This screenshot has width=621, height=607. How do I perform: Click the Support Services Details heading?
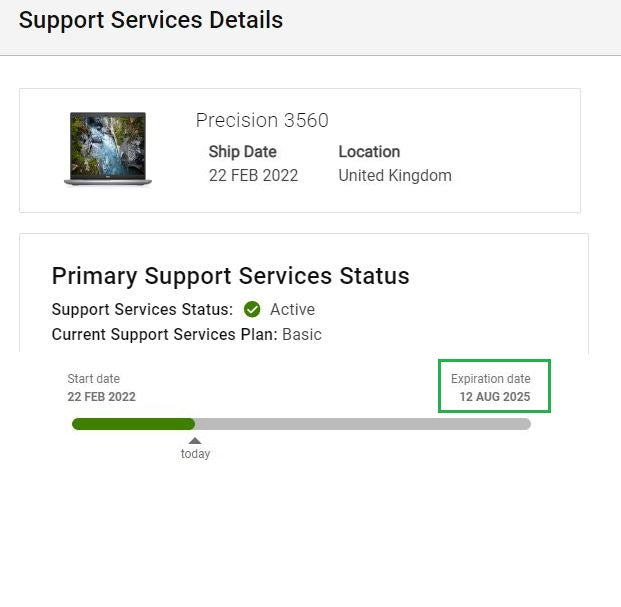(x=151, y=20)
